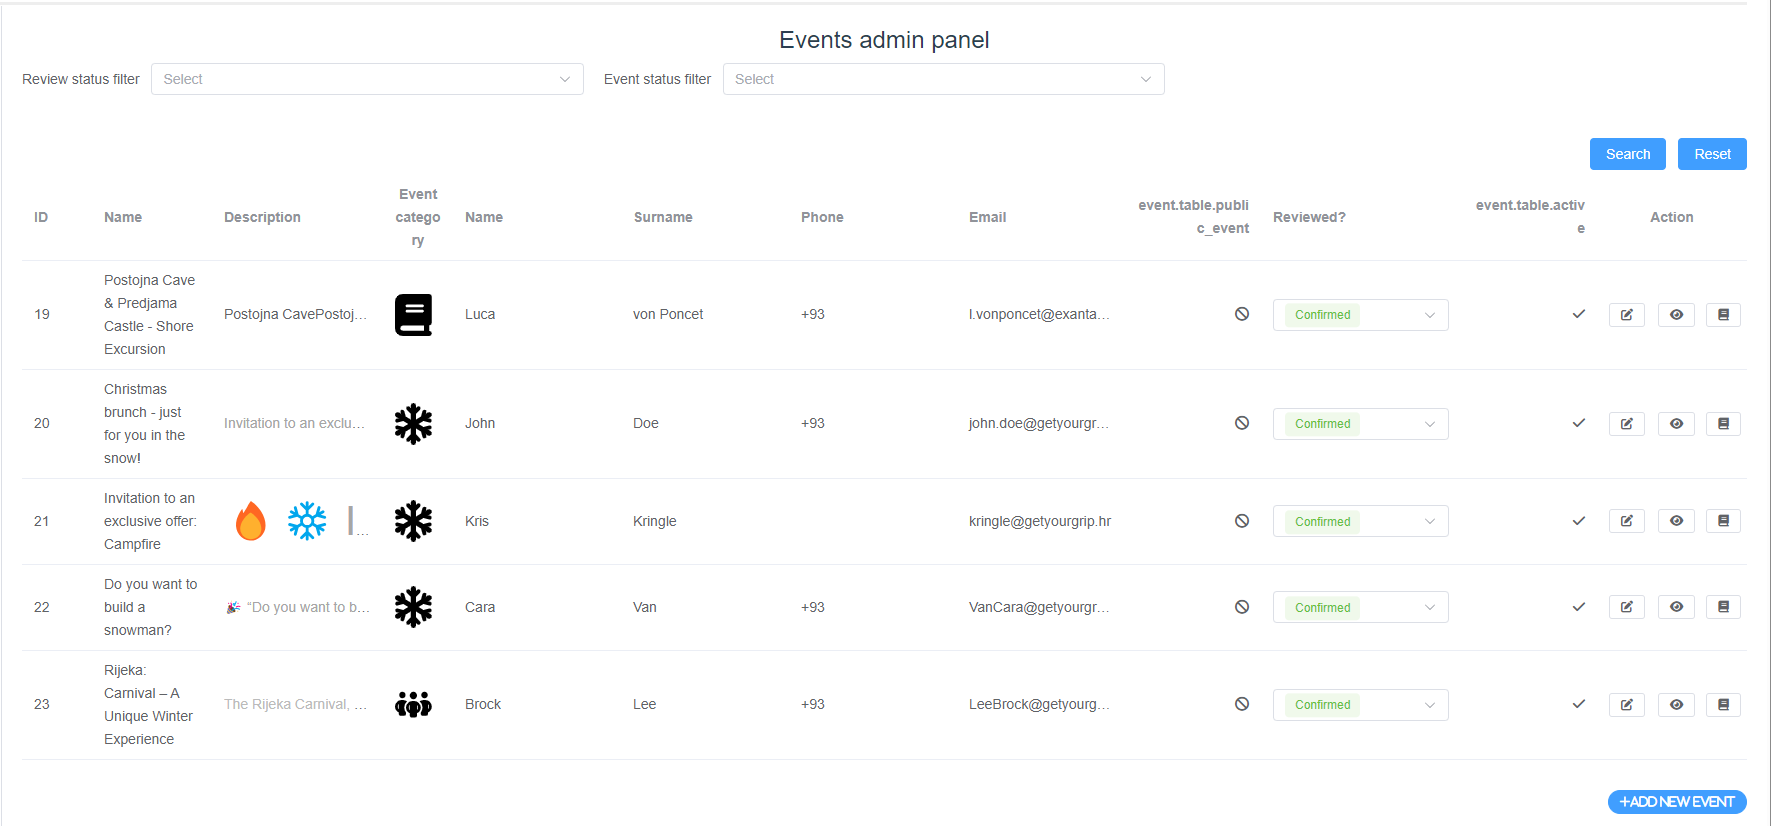Click the people group category icon for Brock
The height and width of the screenshot is (826, 1771).
tap(413, 705)
